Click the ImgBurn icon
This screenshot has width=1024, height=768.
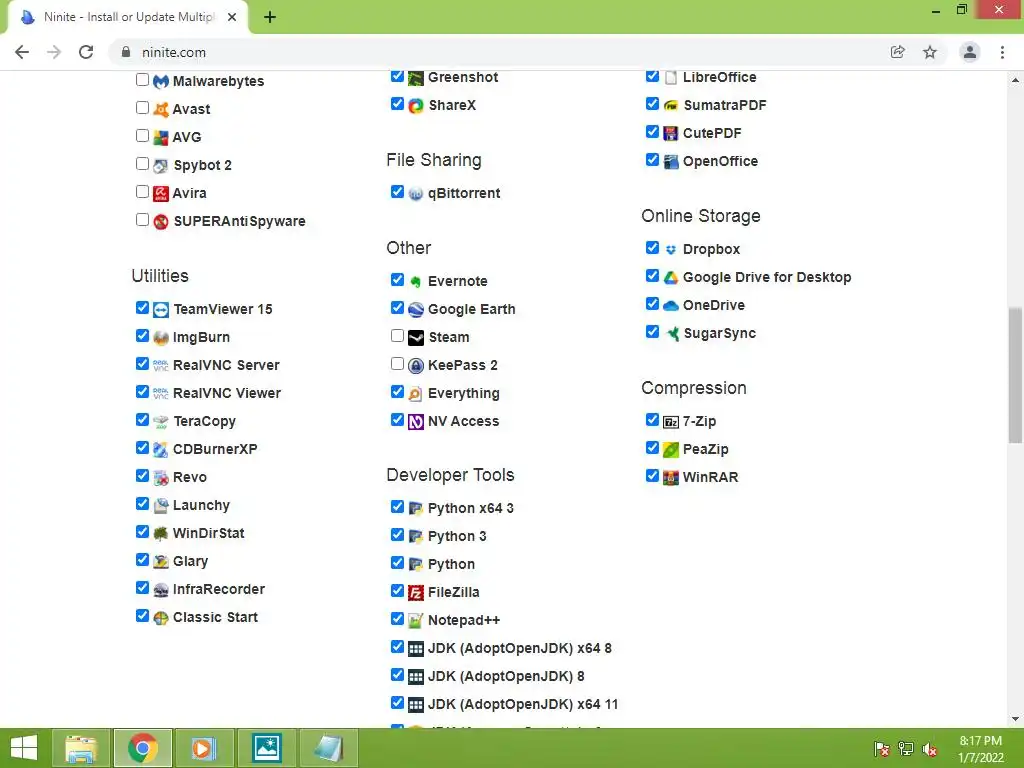point(161,338)
